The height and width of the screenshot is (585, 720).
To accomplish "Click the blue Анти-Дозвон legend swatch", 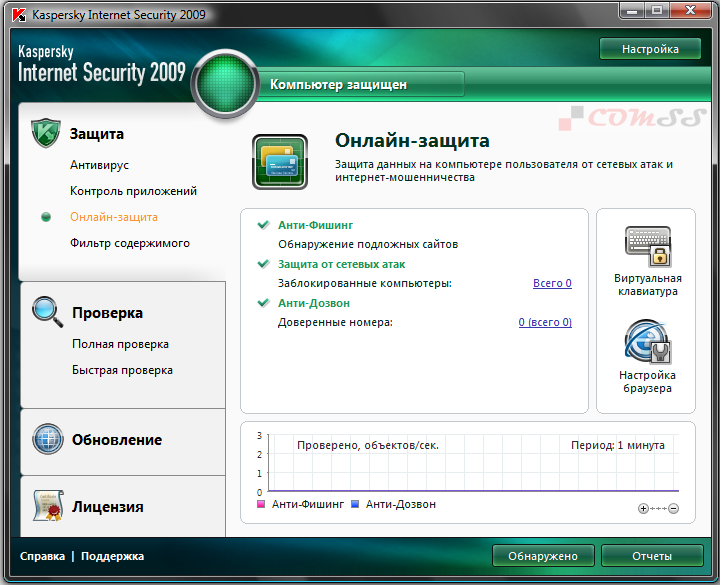I will click(354, 504).
